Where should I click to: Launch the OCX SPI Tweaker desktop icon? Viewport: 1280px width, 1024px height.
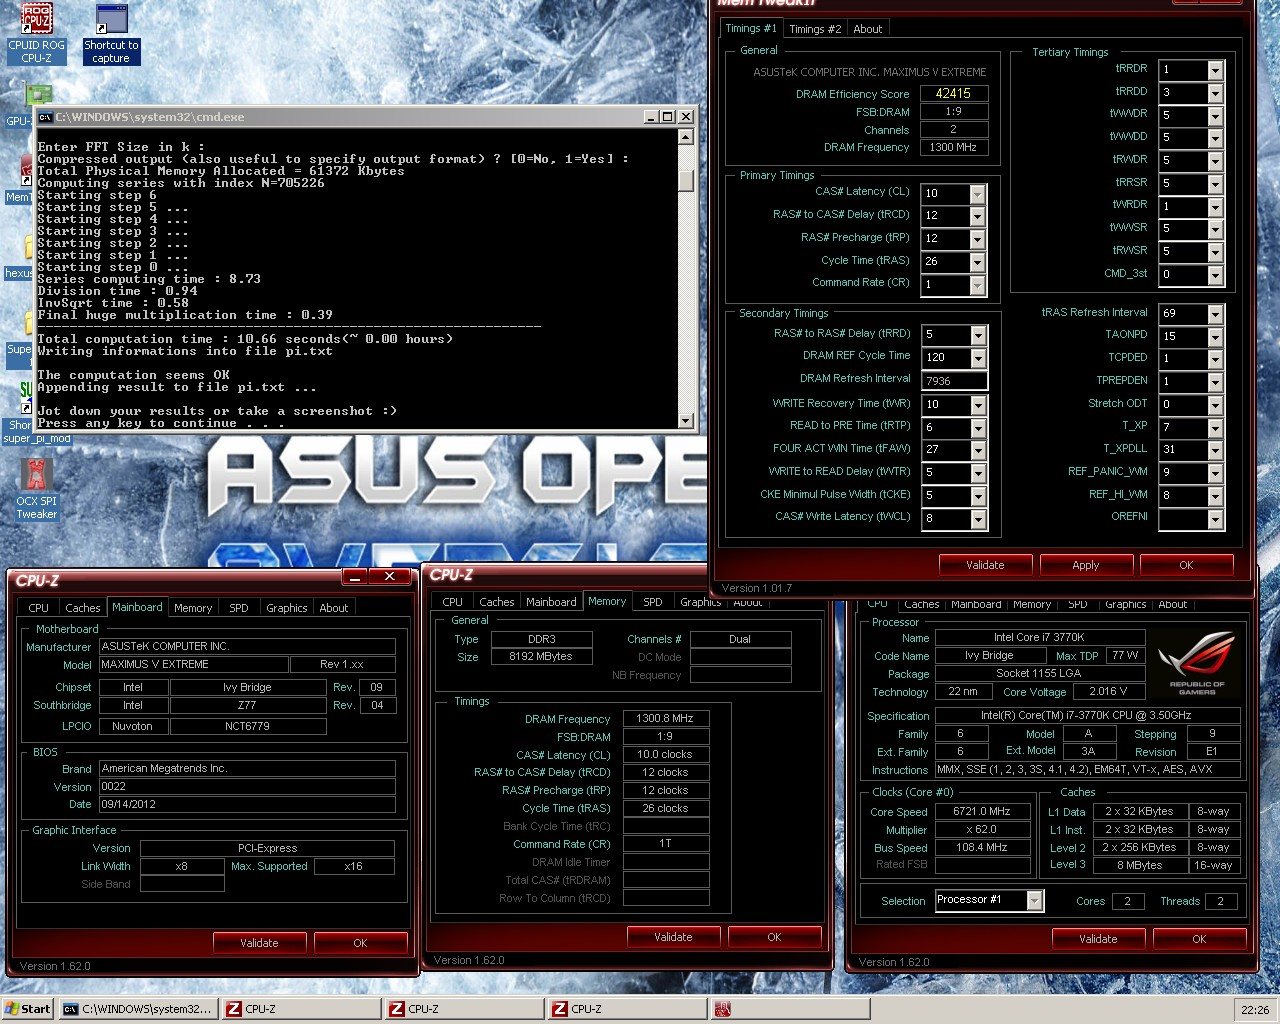37,476
